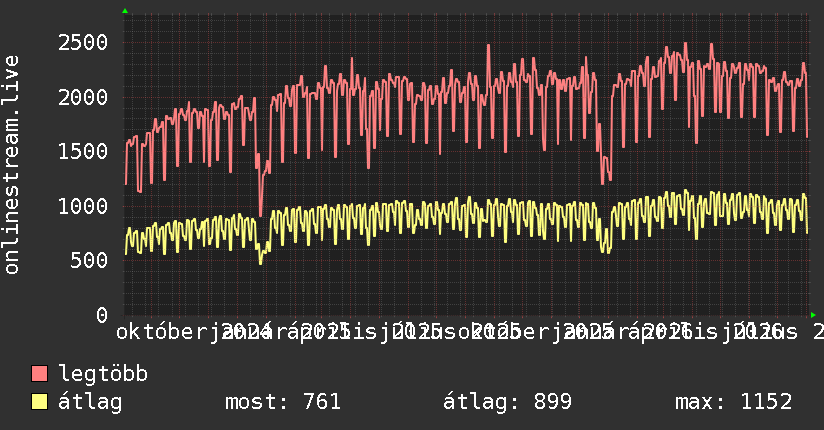
Task: Select the legtöbb legend label
Action: click(x=103, y=374)
